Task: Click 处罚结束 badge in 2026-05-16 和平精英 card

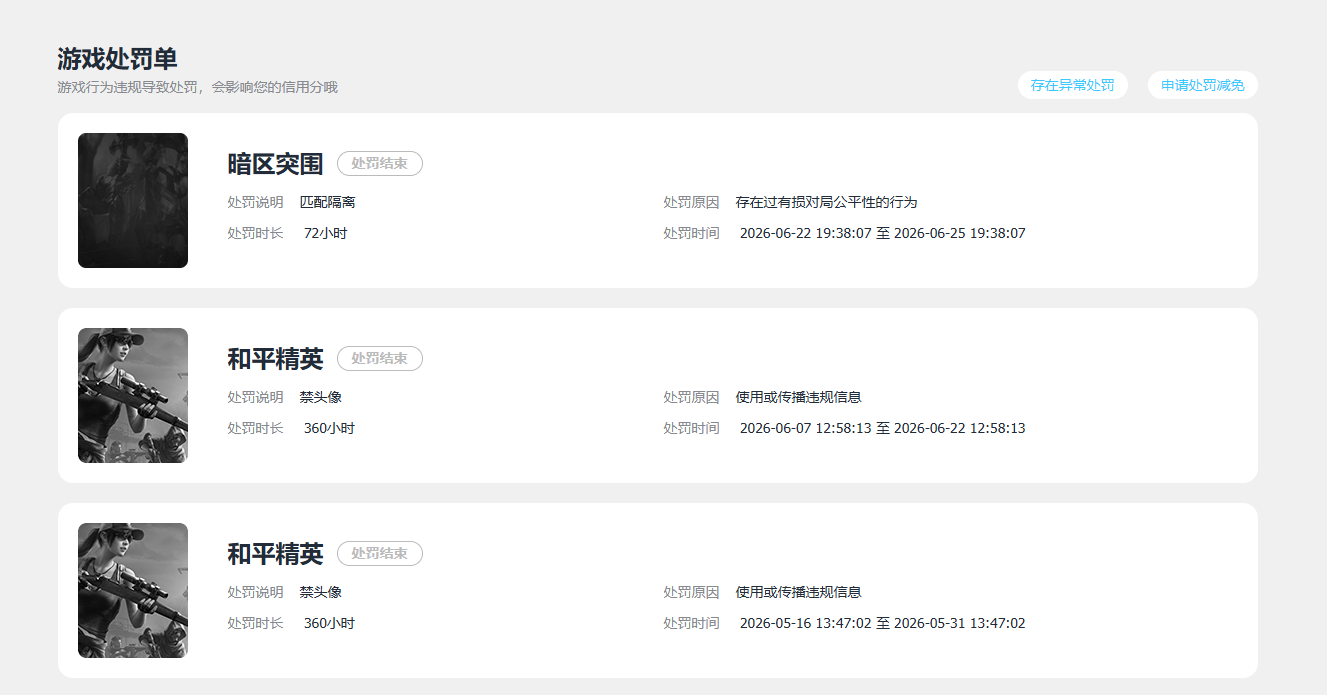Action: tap(380, 553)
